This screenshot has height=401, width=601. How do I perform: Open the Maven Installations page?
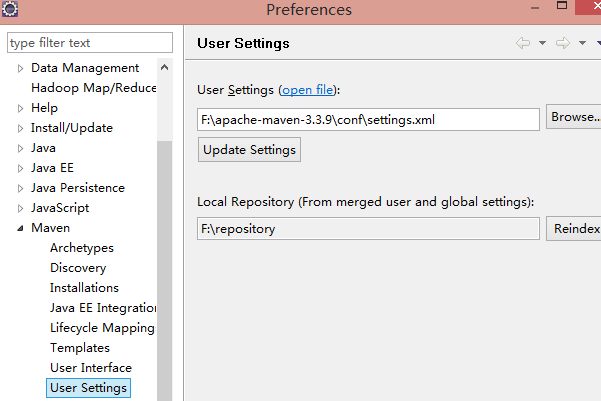pos(84,288)
